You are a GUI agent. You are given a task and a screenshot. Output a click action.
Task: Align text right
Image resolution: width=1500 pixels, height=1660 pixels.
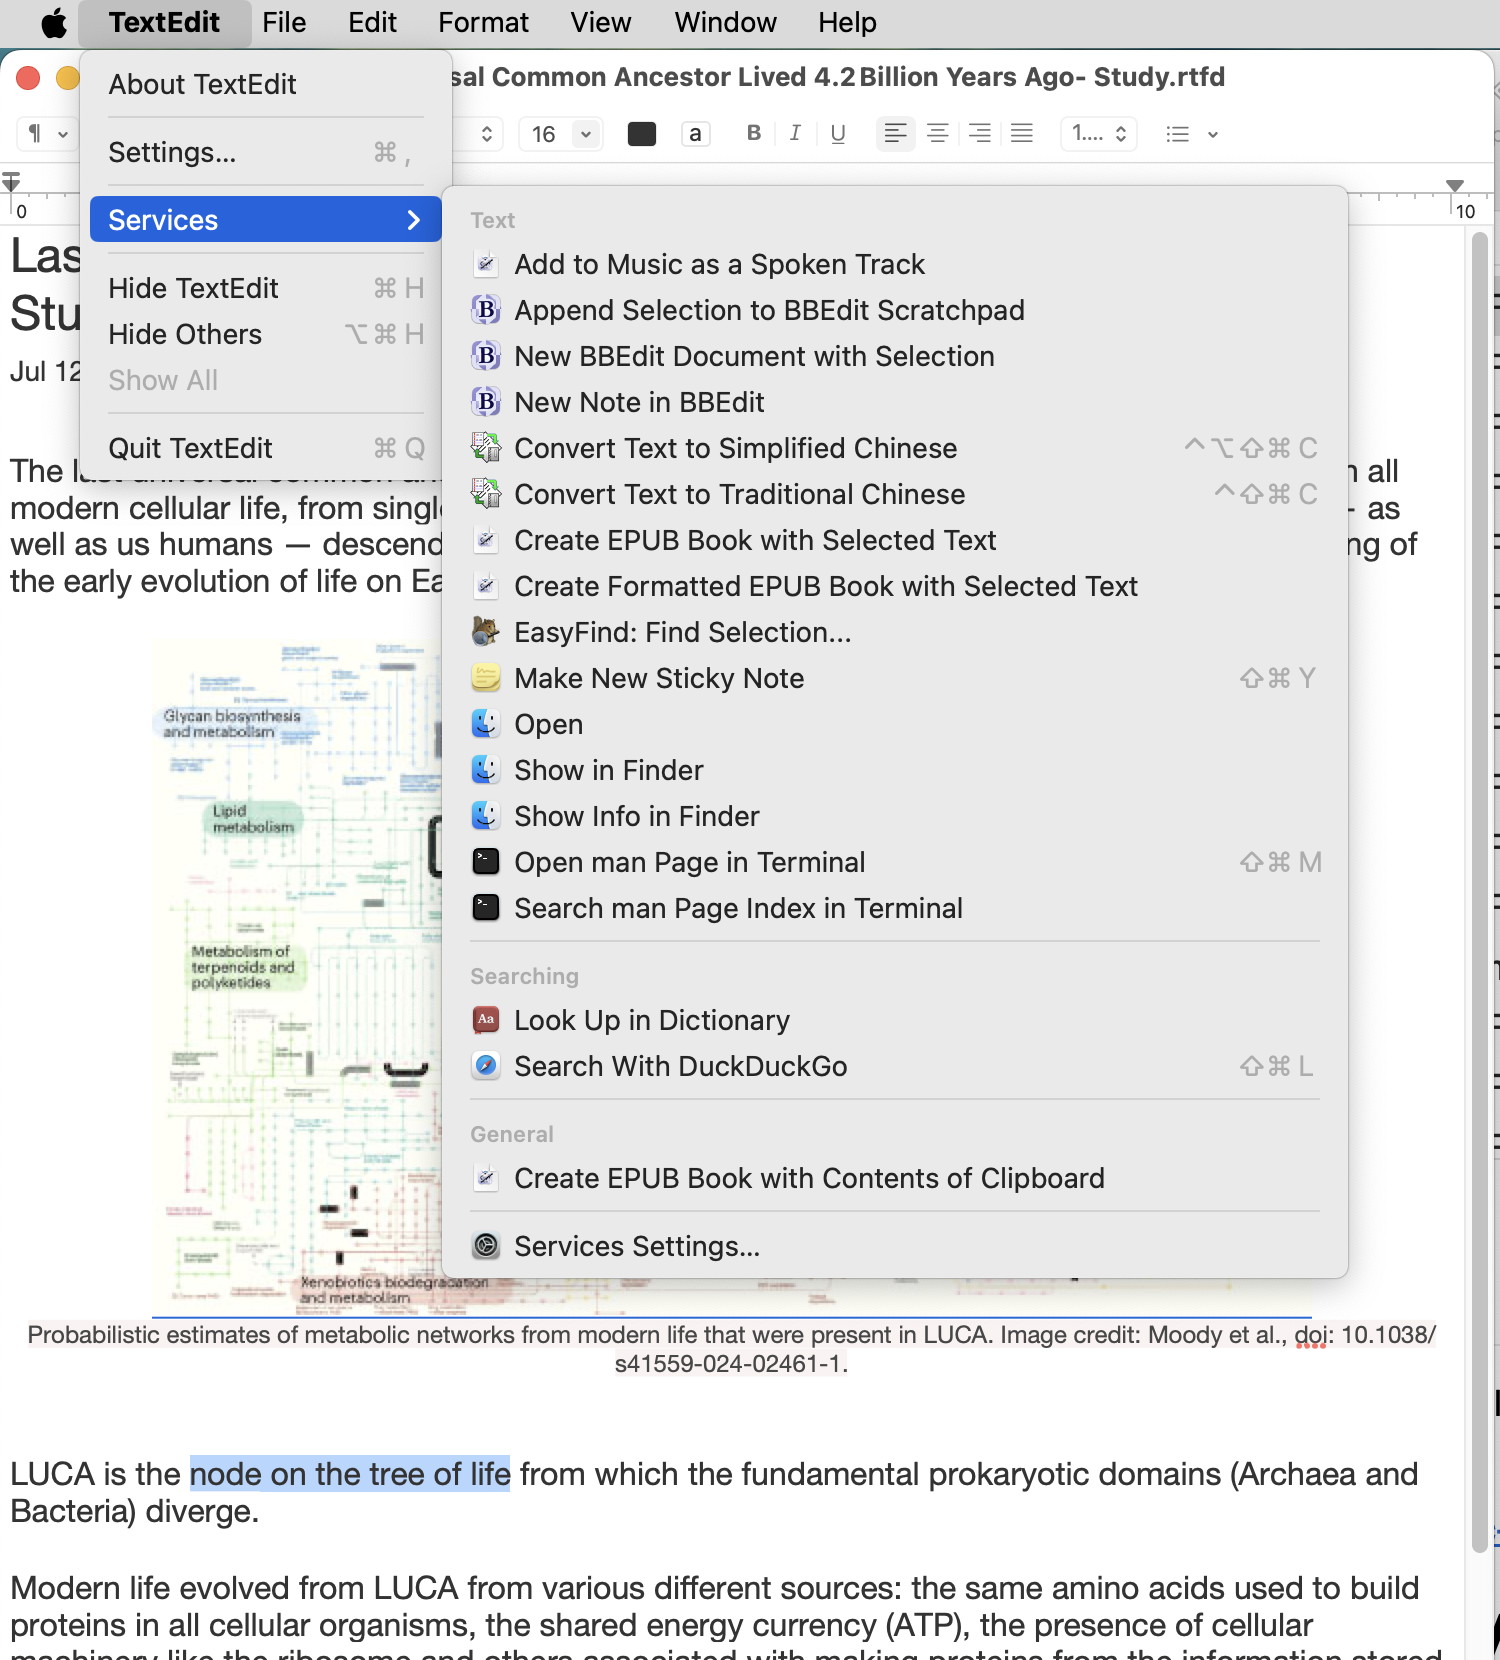[x=980, y=133]
